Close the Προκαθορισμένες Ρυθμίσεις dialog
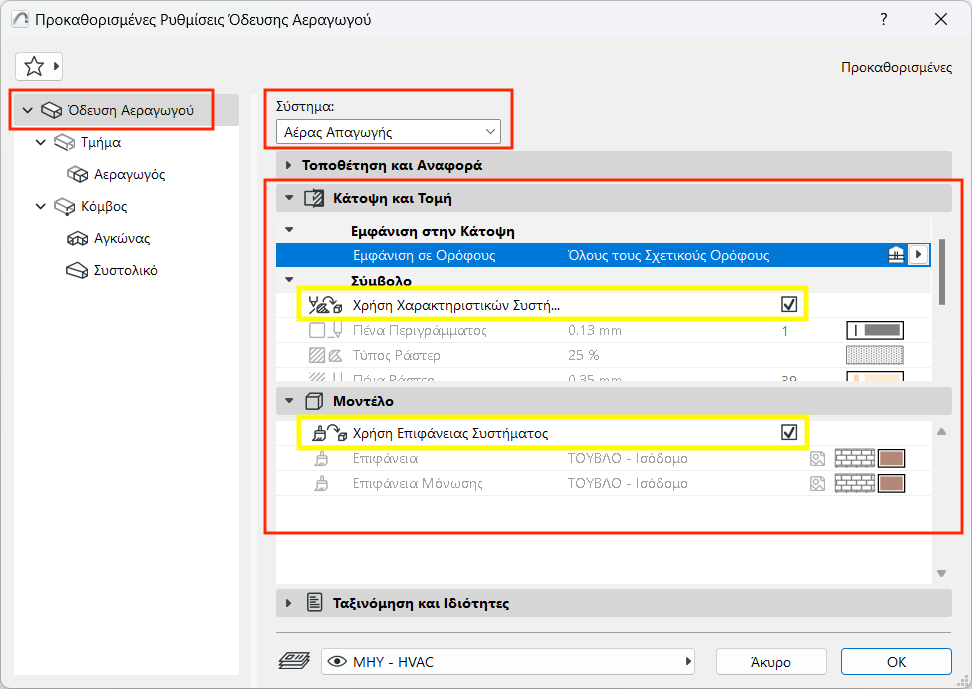 (940, 19)
